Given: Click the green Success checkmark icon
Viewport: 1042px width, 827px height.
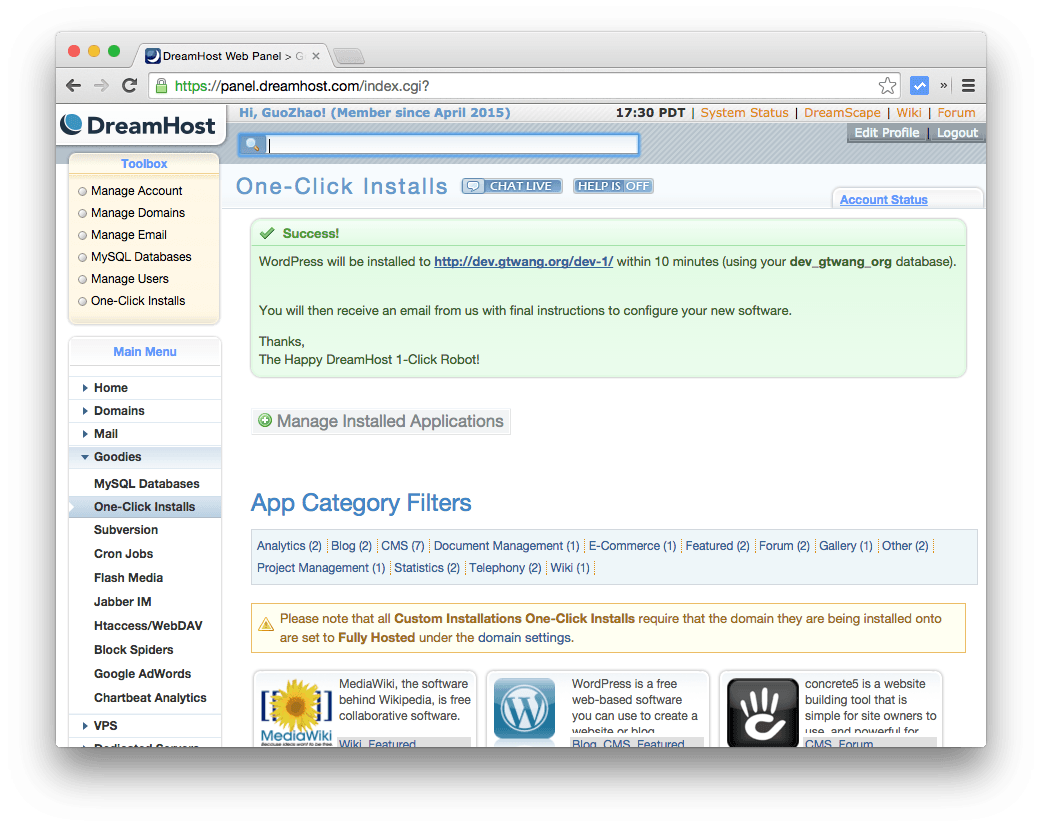Looking at the screenshot, I should coord(268,233).
